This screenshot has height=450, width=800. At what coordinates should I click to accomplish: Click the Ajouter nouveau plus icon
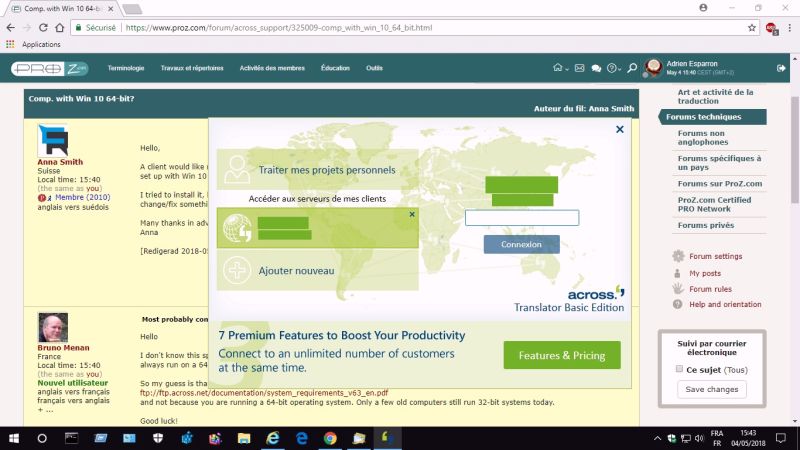[x=237, y=270]
